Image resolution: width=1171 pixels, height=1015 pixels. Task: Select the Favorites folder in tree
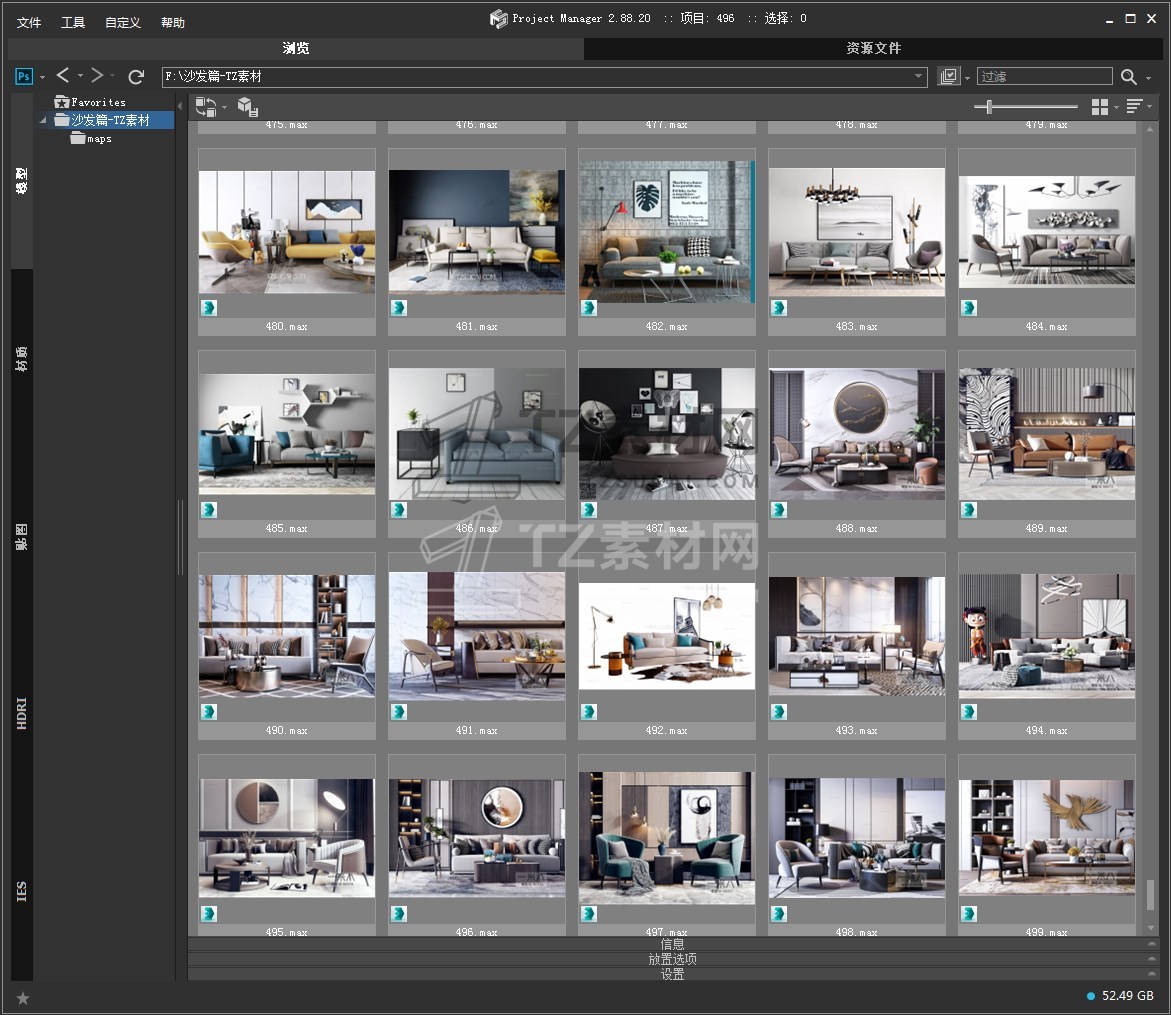coord(97,102)
